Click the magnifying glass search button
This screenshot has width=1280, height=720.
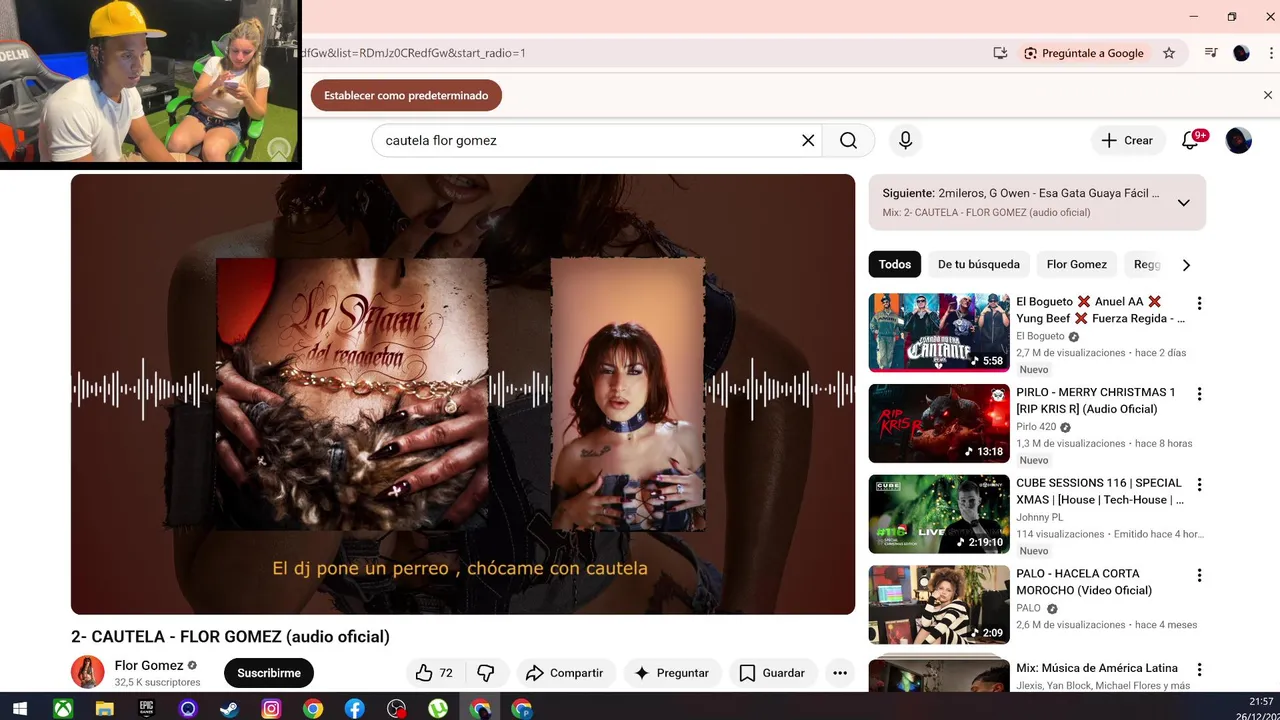click(x=848, y=141)
